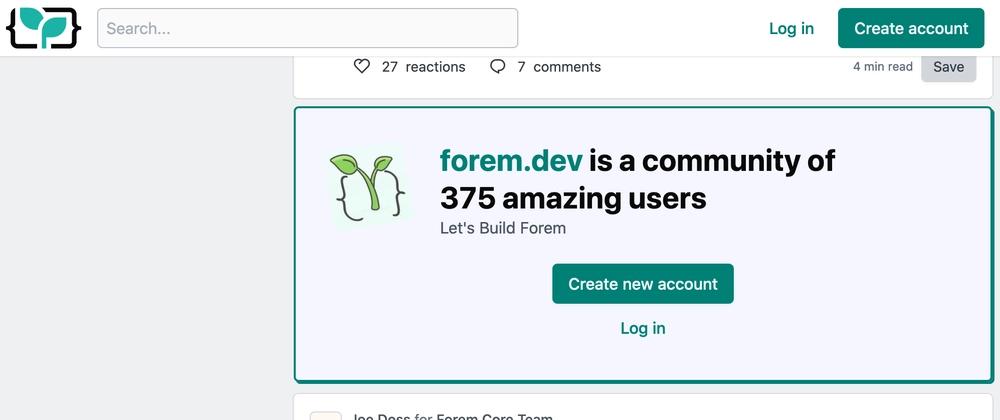Open the Log in link in the header

(x=791, y=28)
